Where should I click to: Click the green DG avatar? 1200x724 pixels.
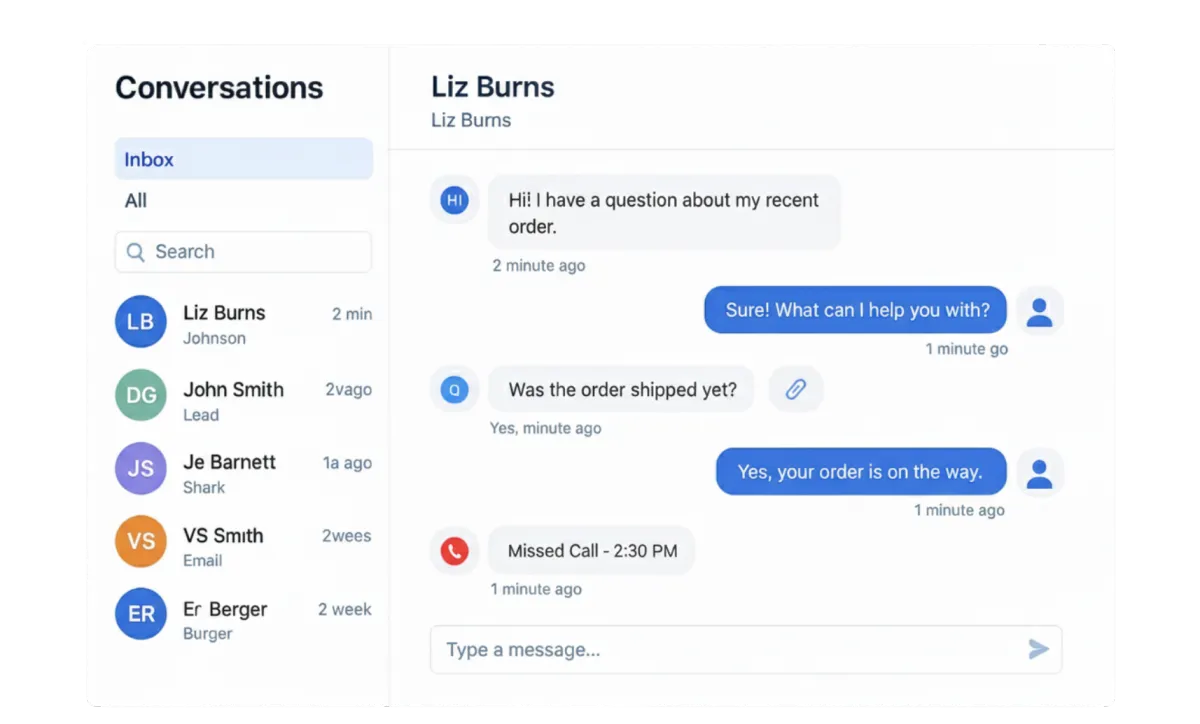click(x=141, y=395)
